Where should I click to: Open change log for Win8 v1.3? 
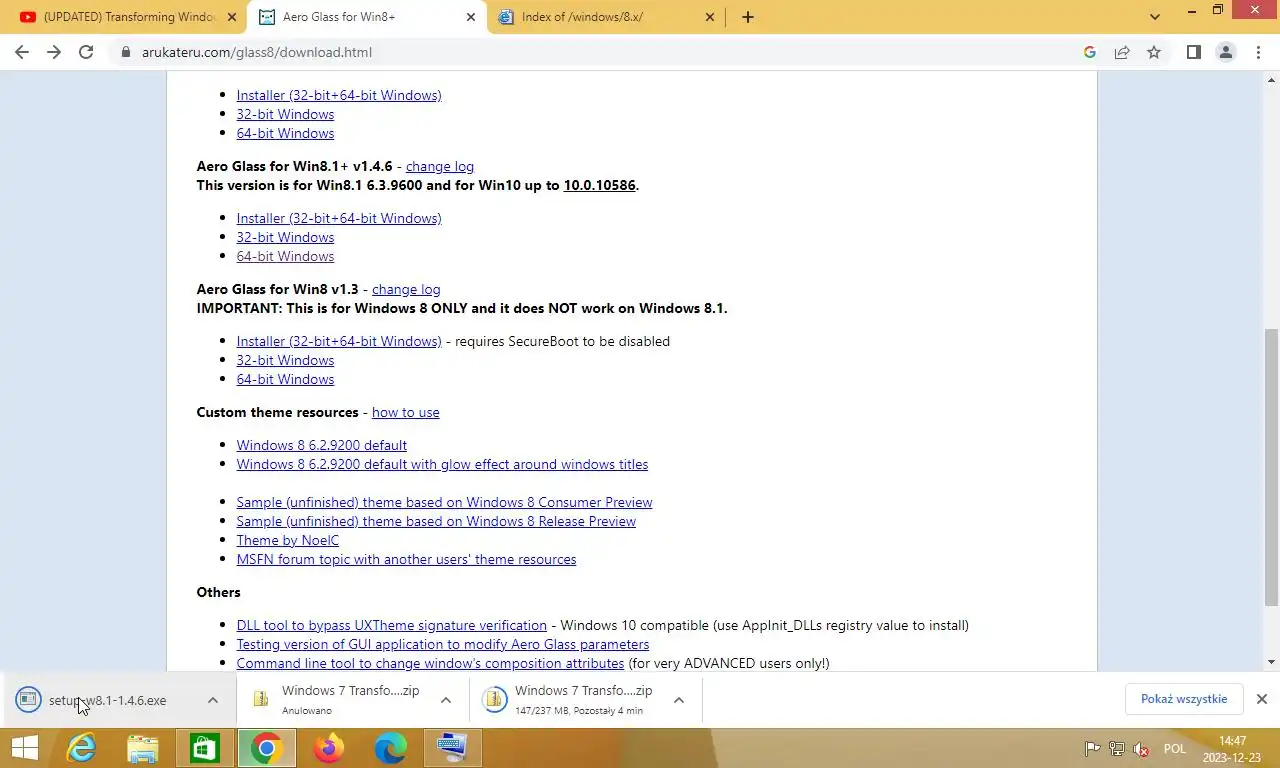pyautogui.click(x=406, y=289)
